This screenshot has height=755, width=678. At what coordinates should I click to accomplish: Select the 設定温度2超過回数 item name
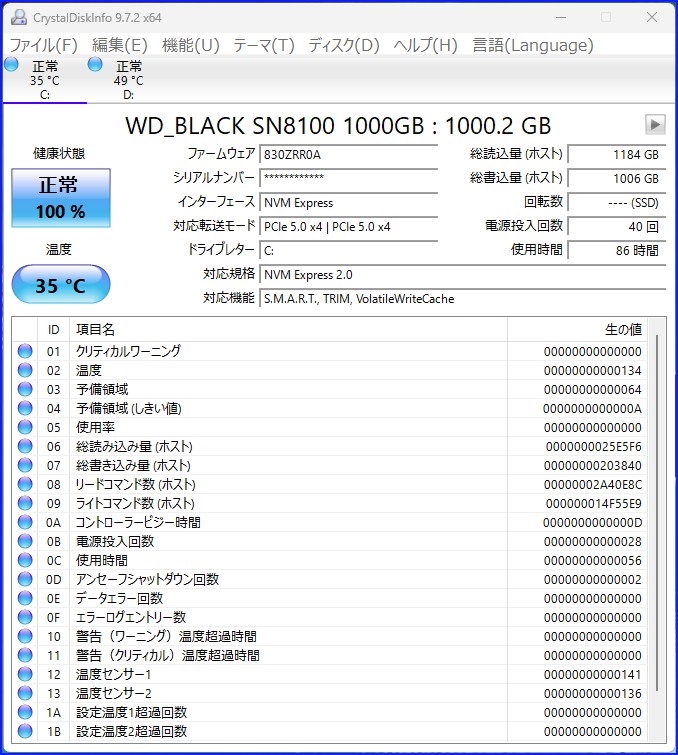pos(131,731)
